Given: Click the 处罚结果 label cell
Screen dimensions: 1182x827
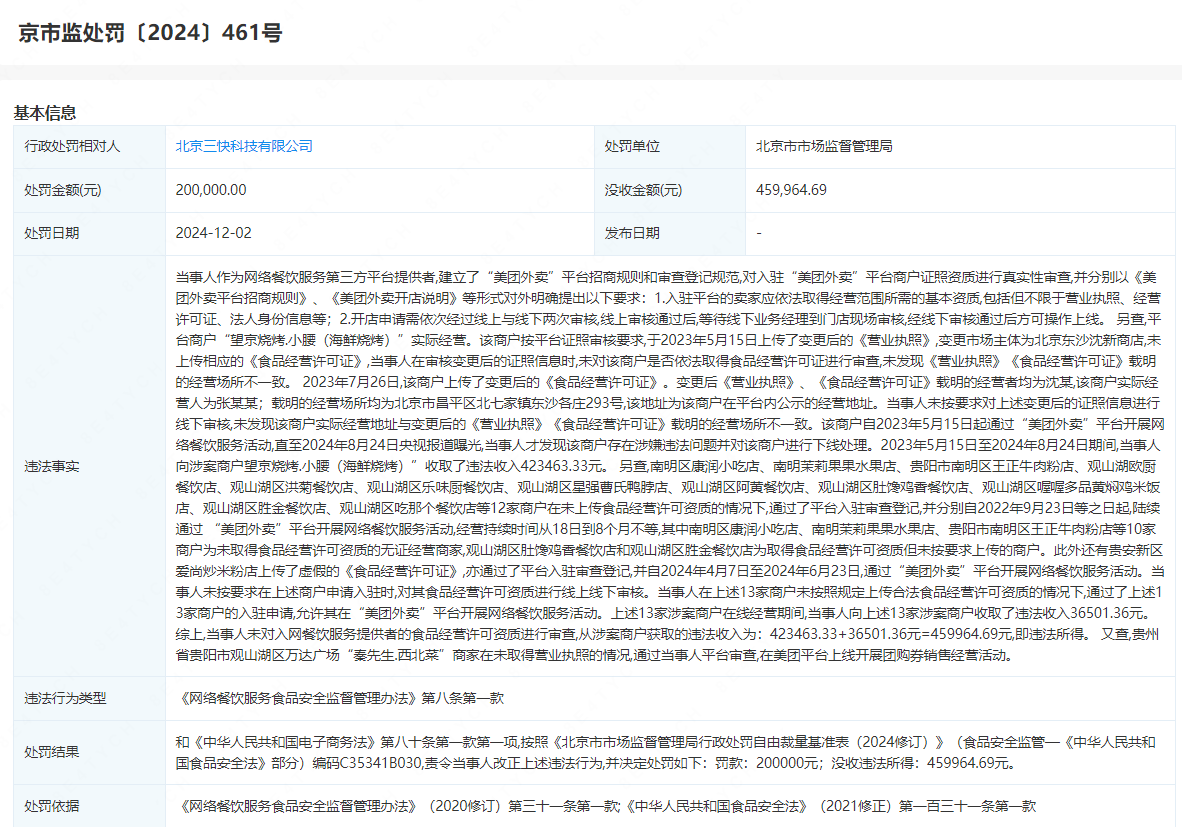Looking at the screenshot, I should tap(52, 752).
